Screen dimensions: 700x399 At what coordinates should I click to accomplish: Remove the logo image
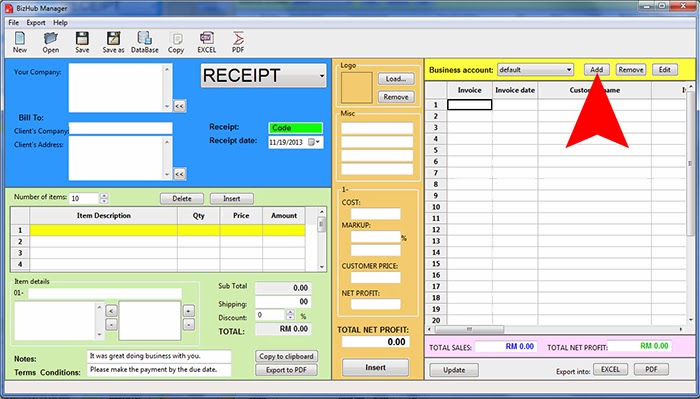coord(396,97)
